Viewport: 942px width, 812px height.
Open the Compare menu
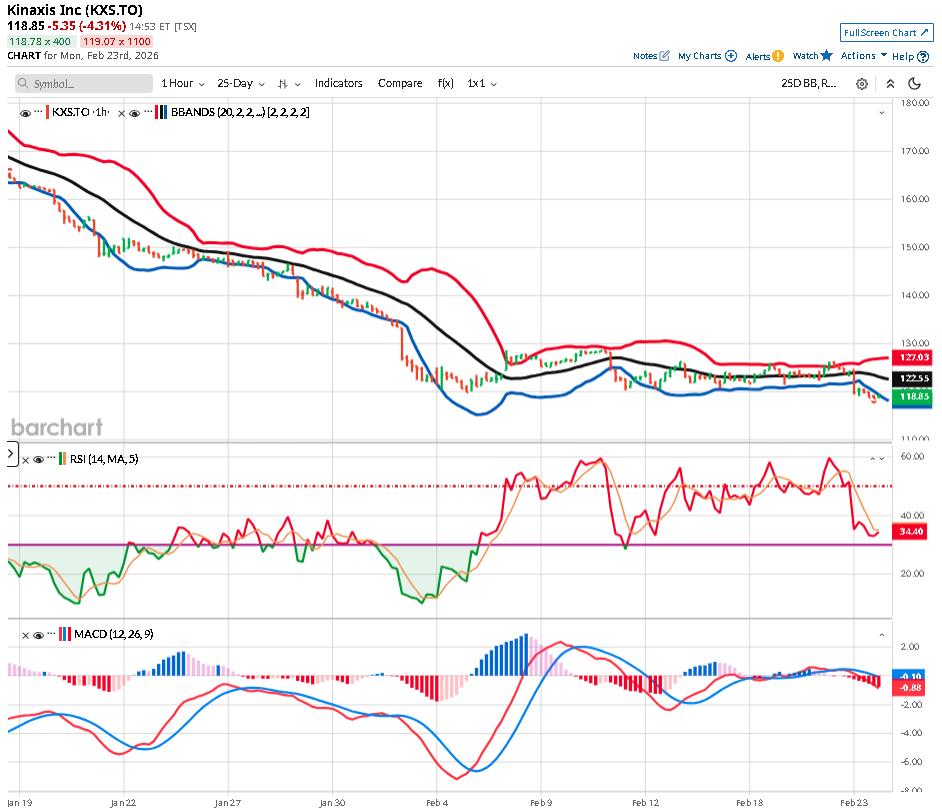[x=400, y=83]
